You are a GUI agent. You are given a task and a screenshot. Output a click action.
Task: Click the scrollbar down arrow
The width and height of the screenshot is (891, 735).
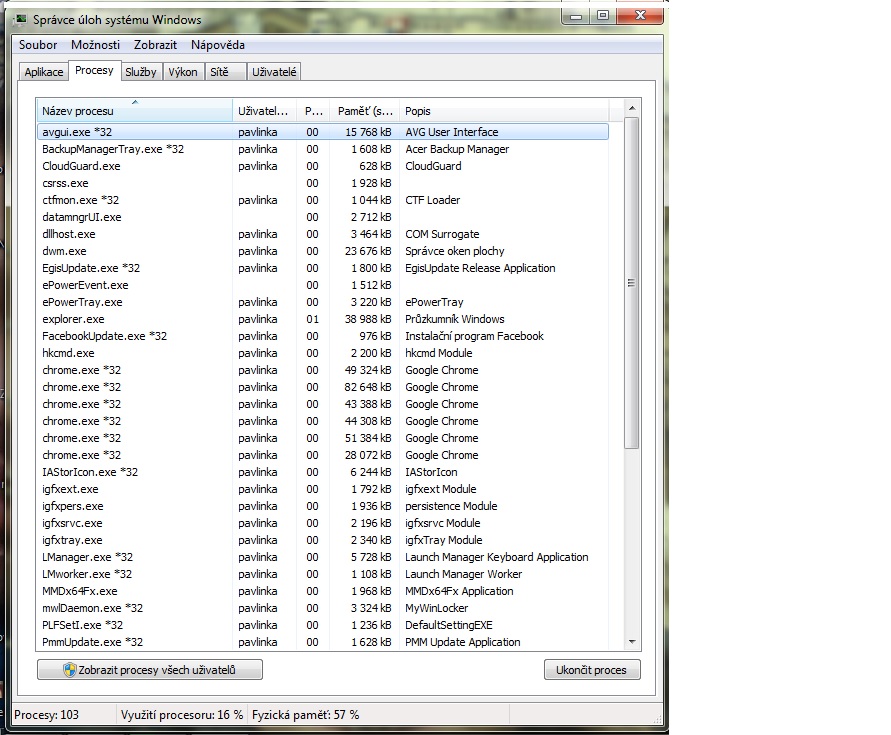point(632,642)
